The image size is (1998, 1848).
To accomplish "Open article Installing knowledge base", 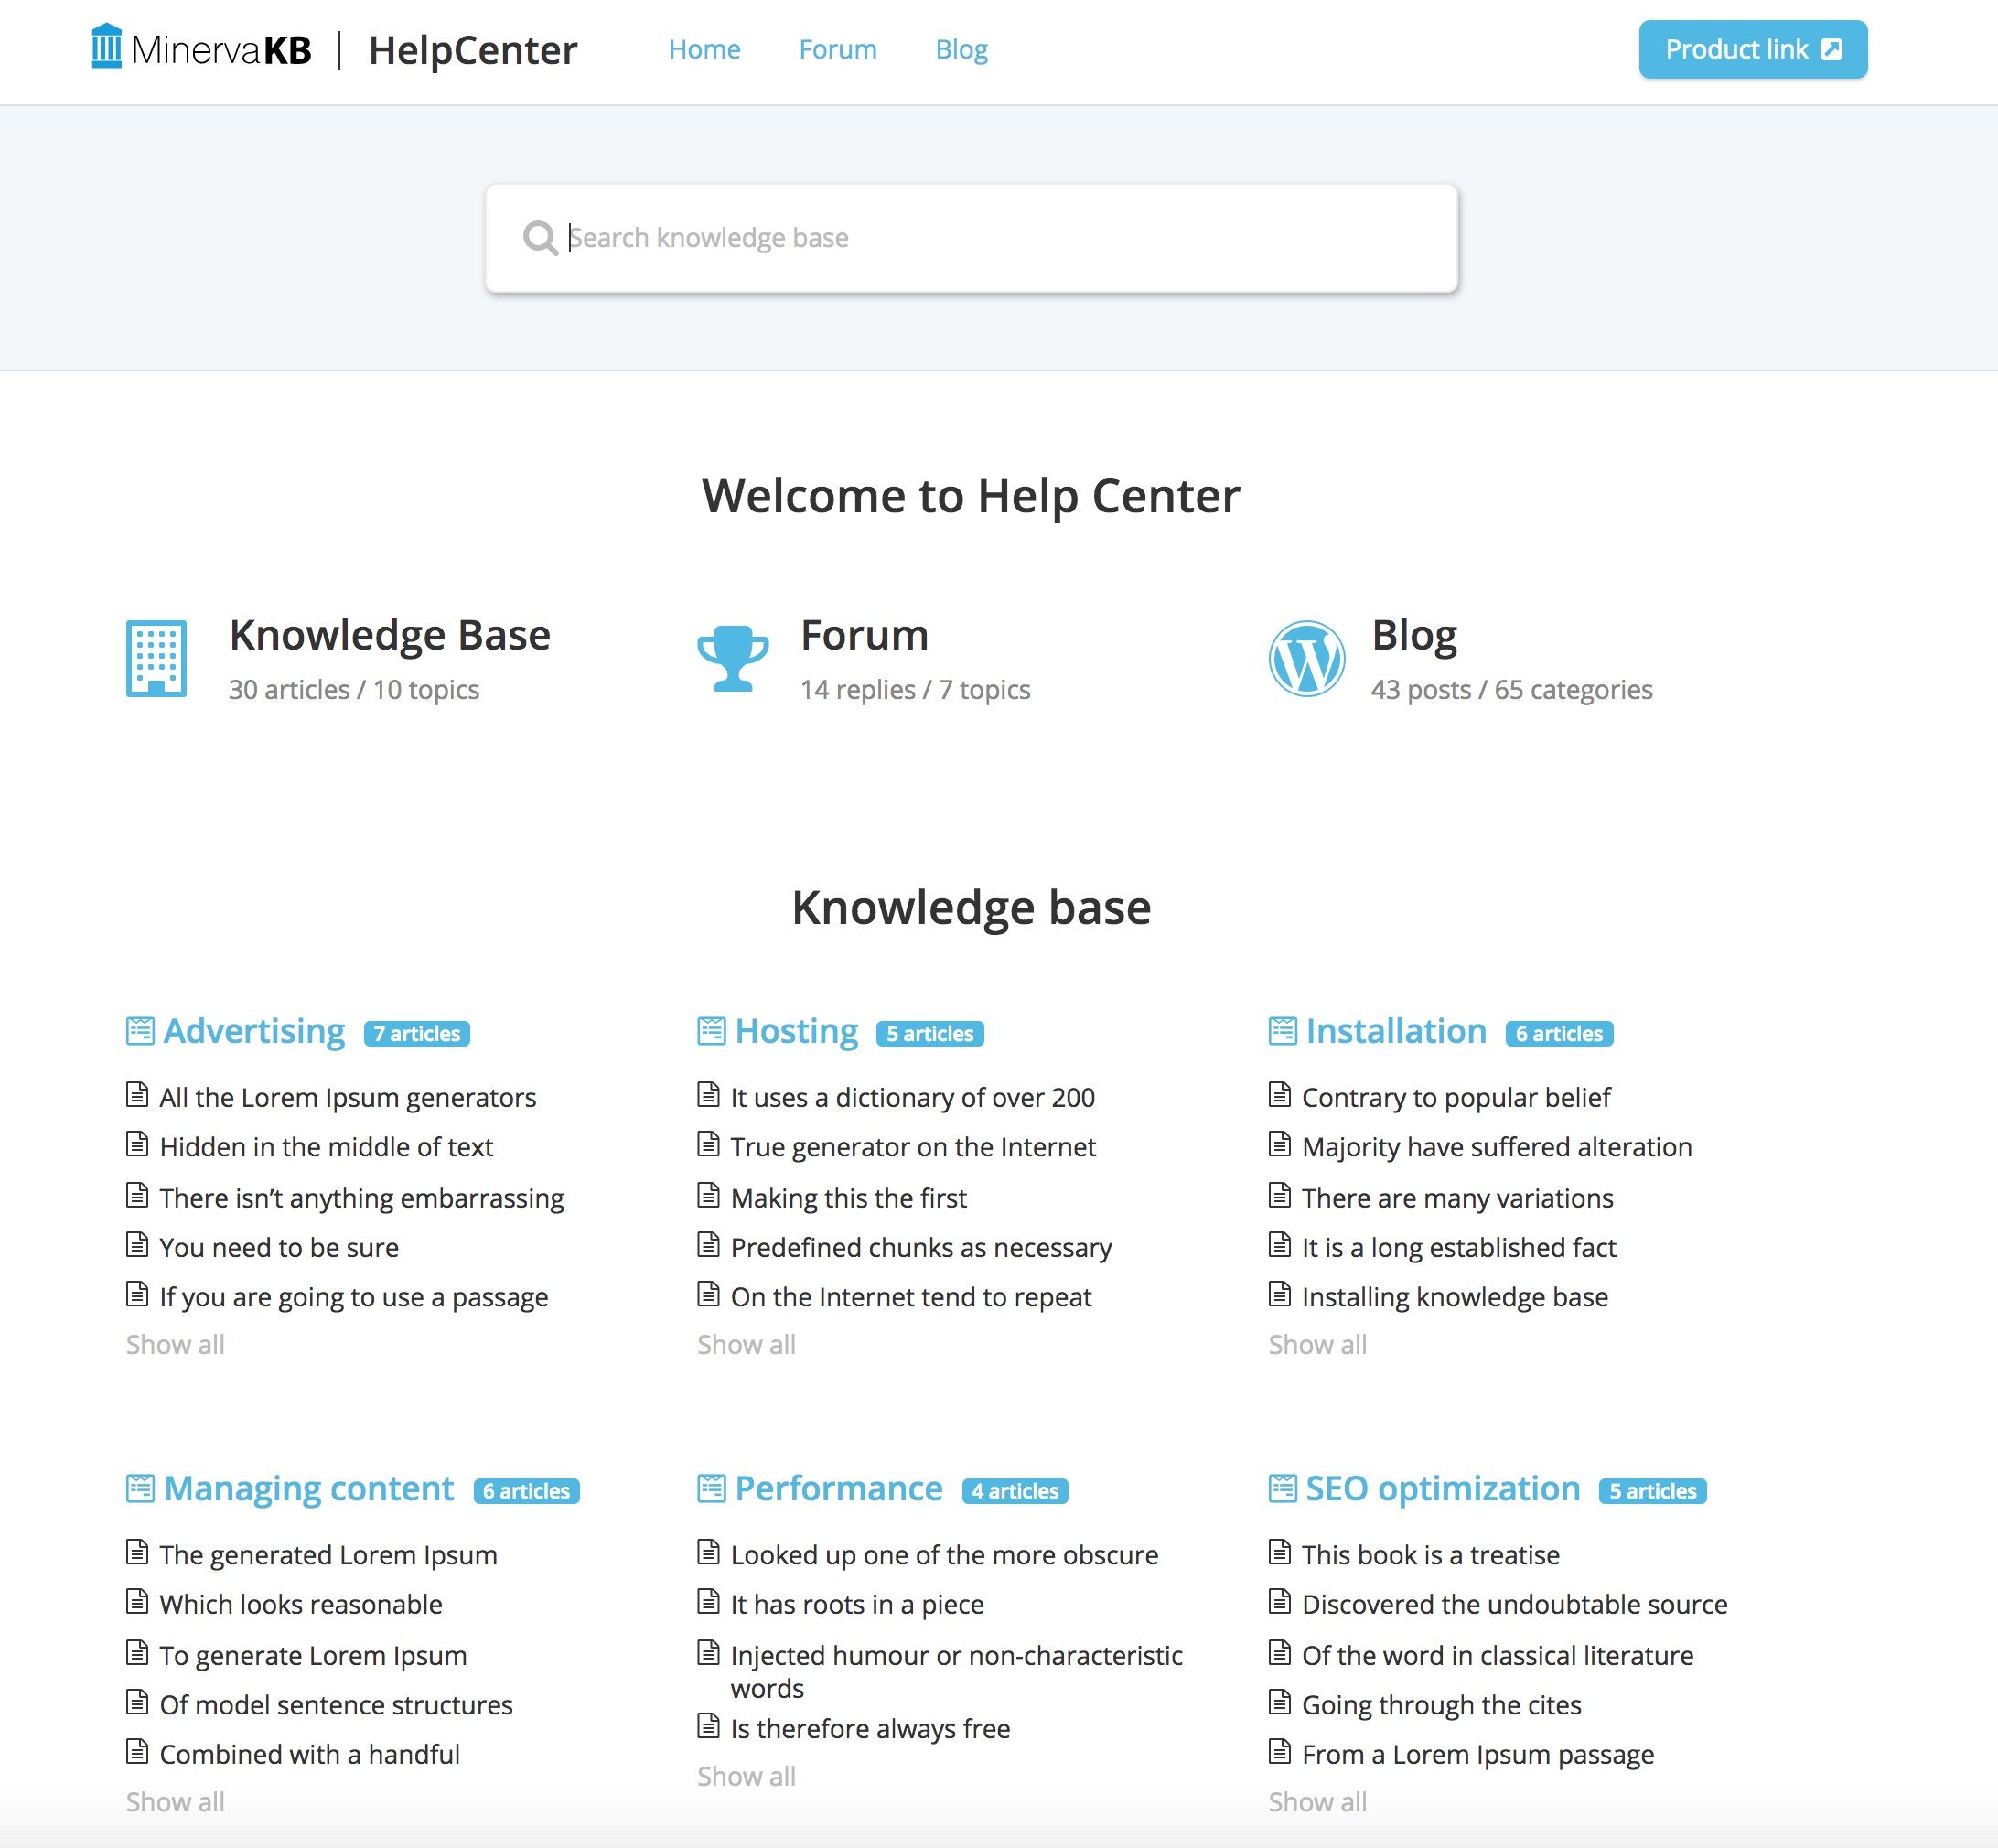I will point(1454,1297).
